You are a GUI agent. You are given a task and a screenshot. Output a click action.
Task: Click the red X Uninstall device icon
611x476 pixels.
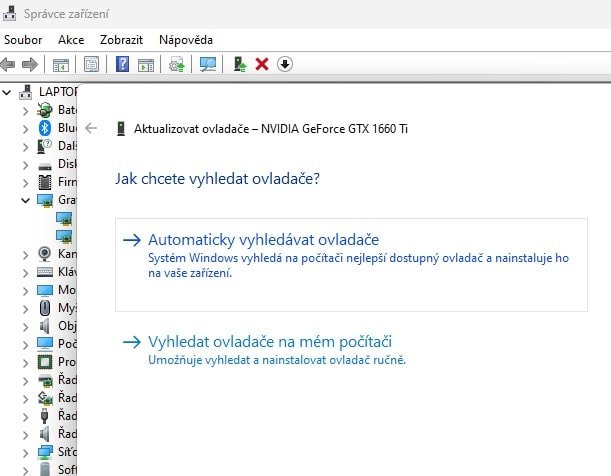(x=262, y=64)
